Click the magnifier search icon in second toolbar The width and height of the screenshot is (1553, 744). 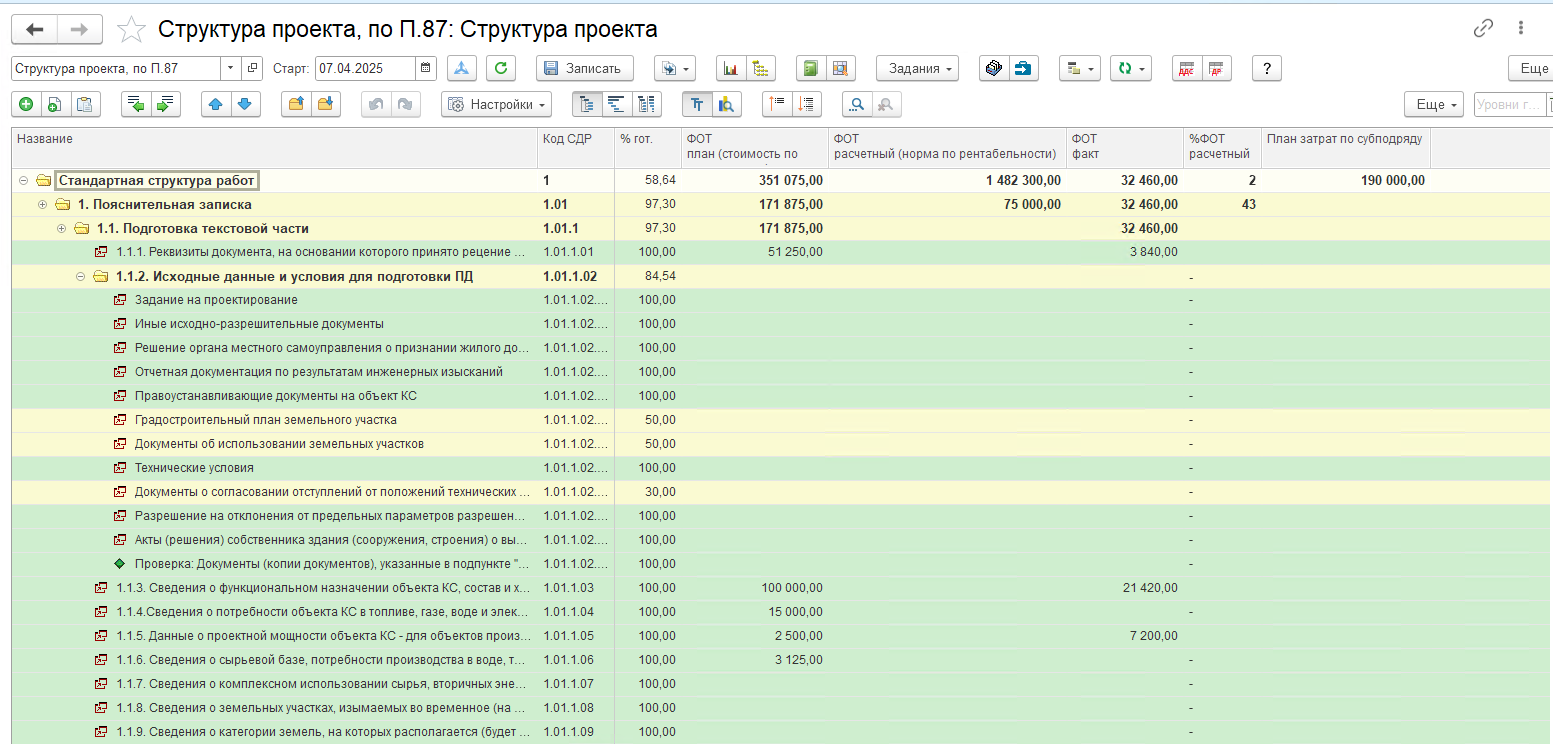857,104
